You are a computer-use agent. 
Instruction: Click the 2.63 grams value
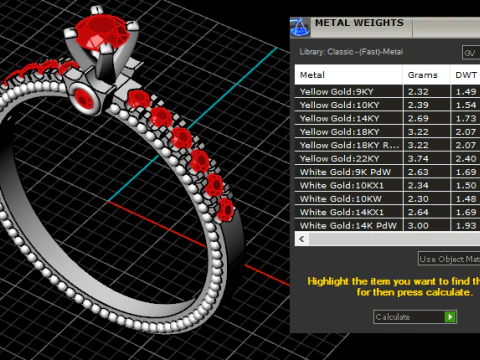[418, 172]
